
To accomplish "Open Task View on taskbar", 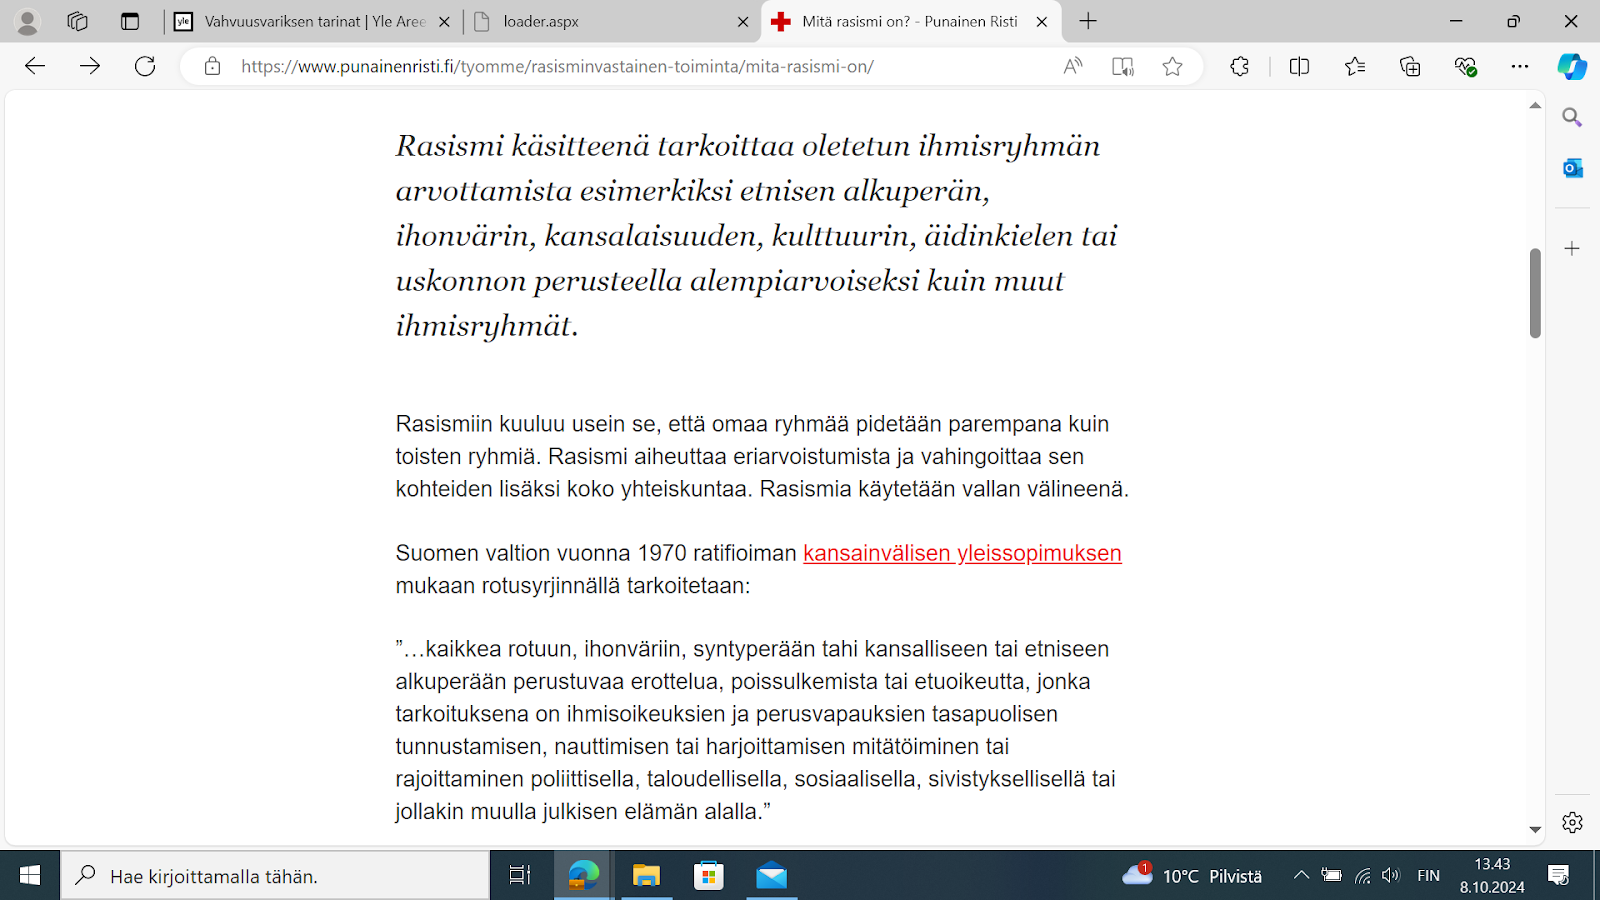I will pyautogui.click(x=520, y=876).
